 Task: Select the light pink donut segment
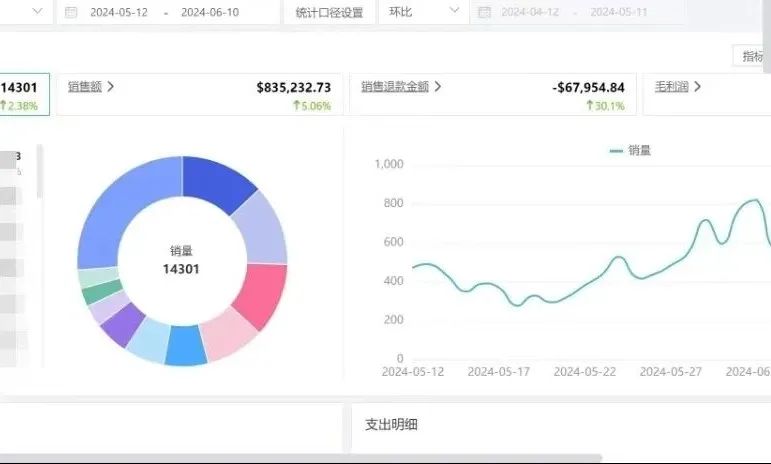(x=227, y=337)
